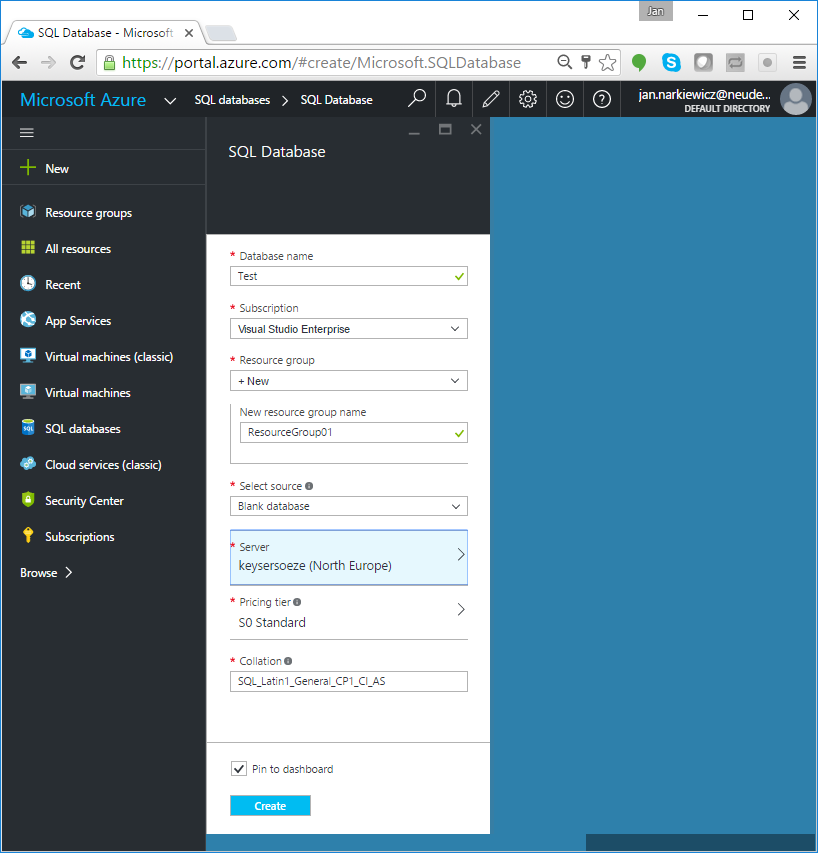The height and width of the screenshot is (853, 818).
Task: Click the Create button
Action: 270,805
